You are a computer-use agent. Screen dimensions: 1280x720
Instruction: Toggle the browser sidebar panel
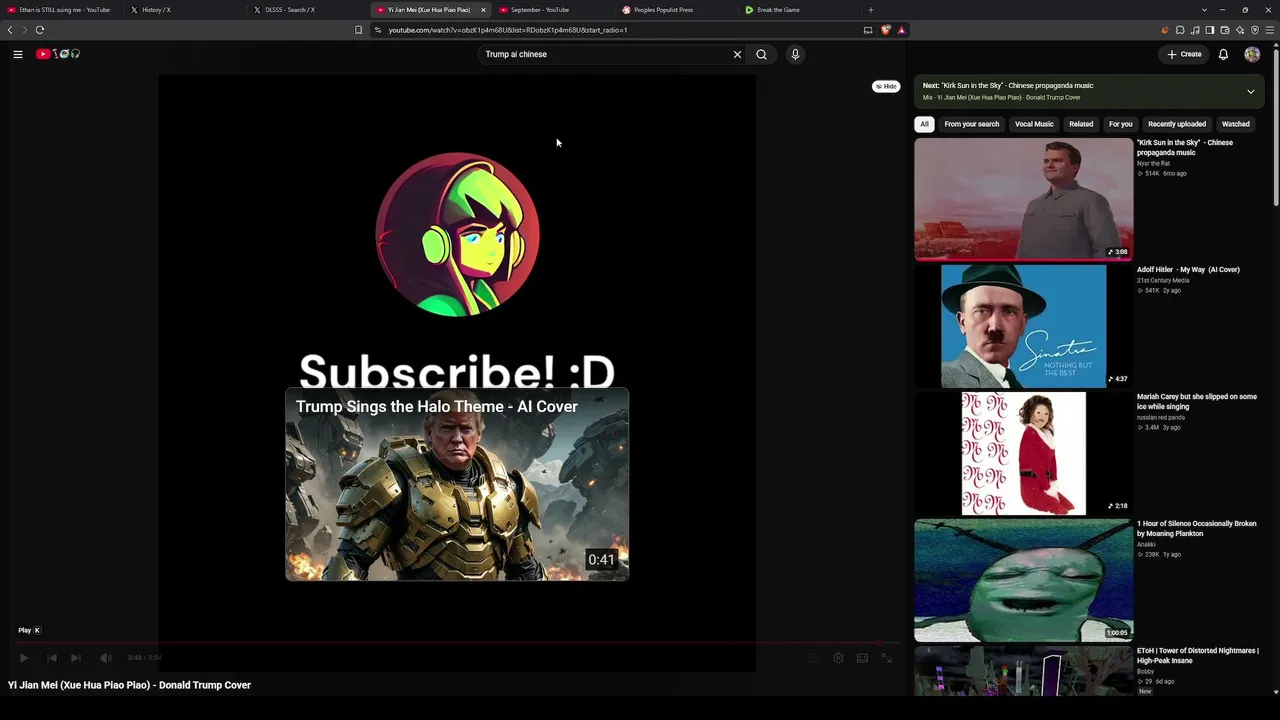tap(1210, 30)
